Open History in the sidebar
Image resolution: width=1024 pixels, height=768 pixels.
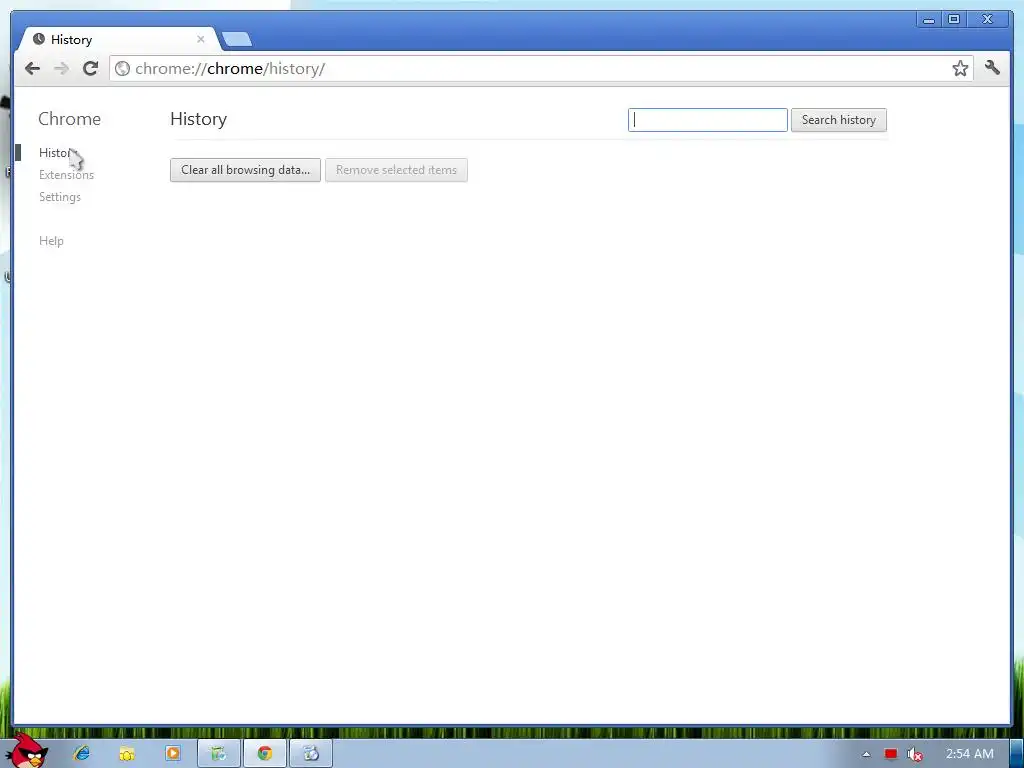point(57,153)
